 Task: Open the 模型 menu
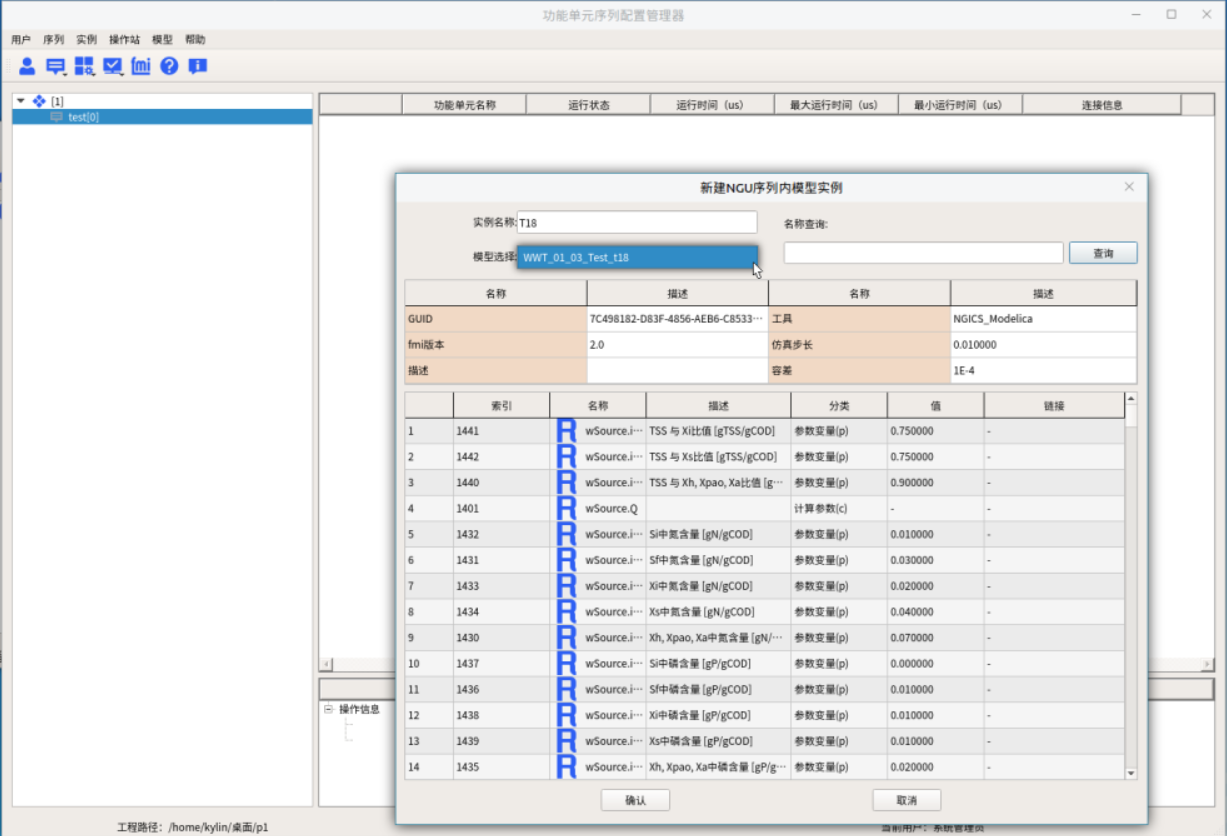click(x=162, y=40)
